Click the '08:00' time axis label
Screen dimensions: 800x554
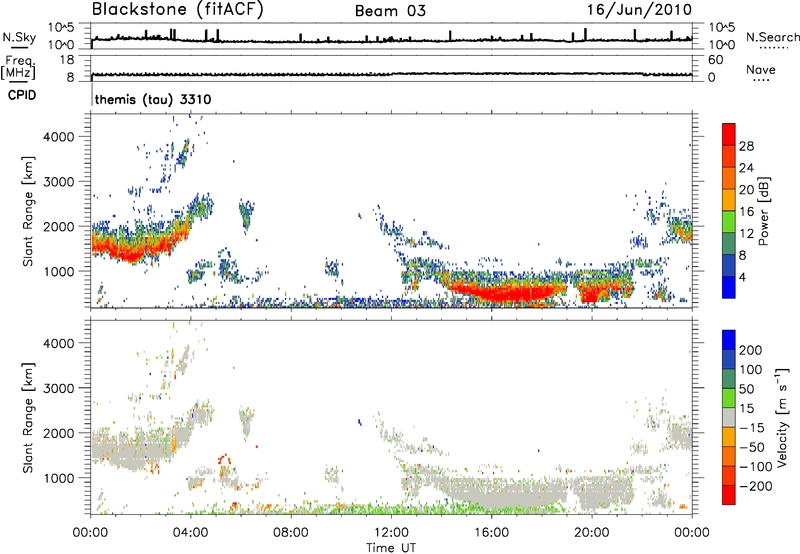click(x=291, y=533)
